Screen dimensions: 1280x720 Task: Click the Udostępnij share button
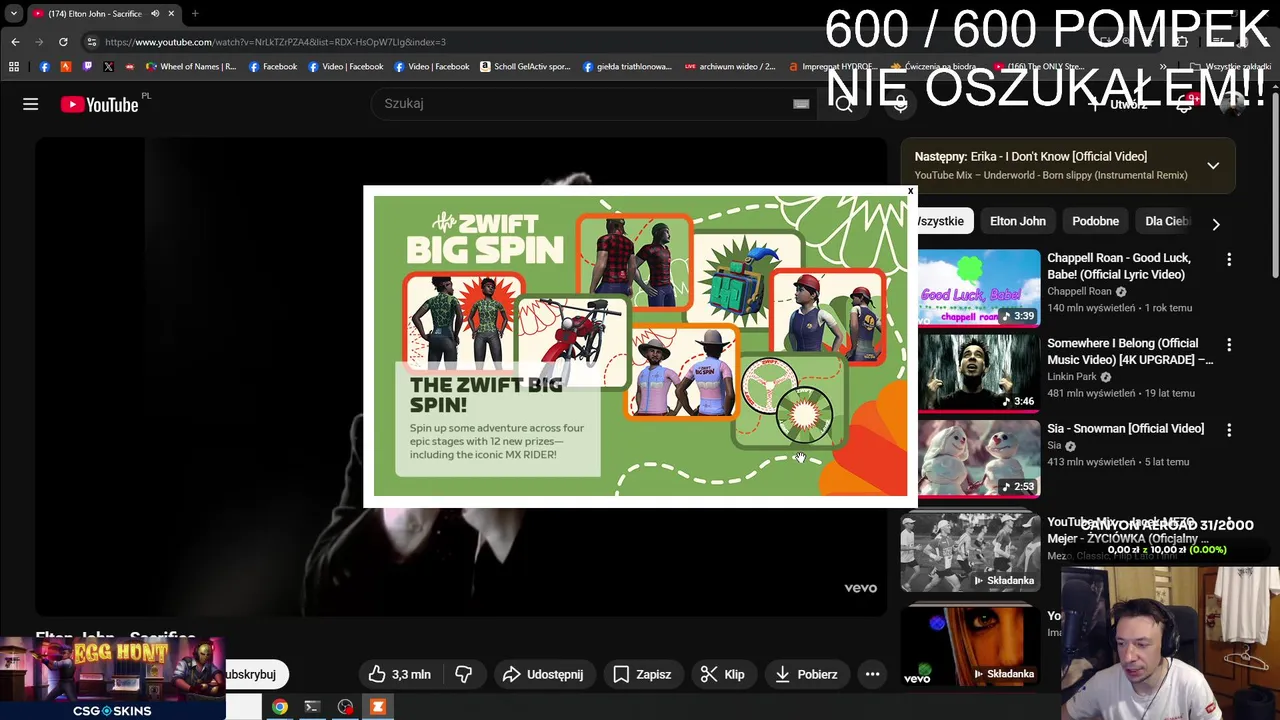(542, 674)
